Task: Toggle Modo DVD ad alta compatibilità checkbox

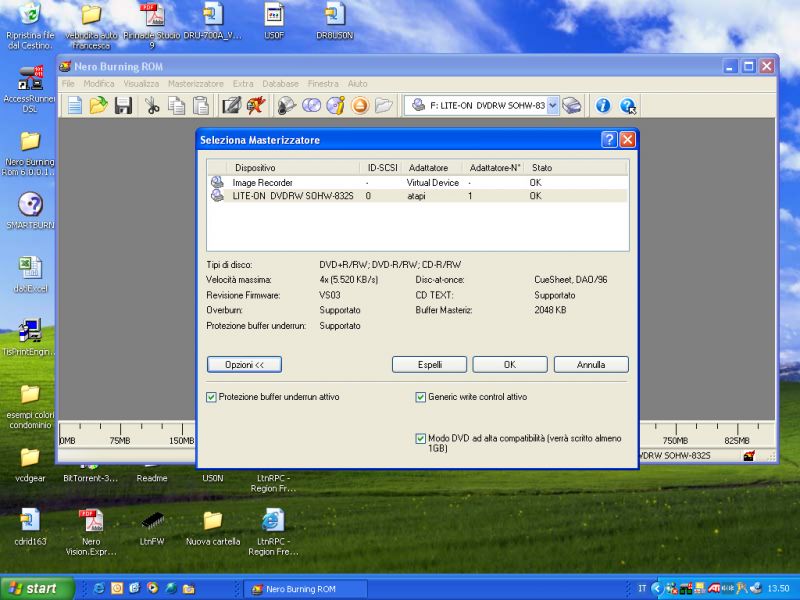Action: 420,438
